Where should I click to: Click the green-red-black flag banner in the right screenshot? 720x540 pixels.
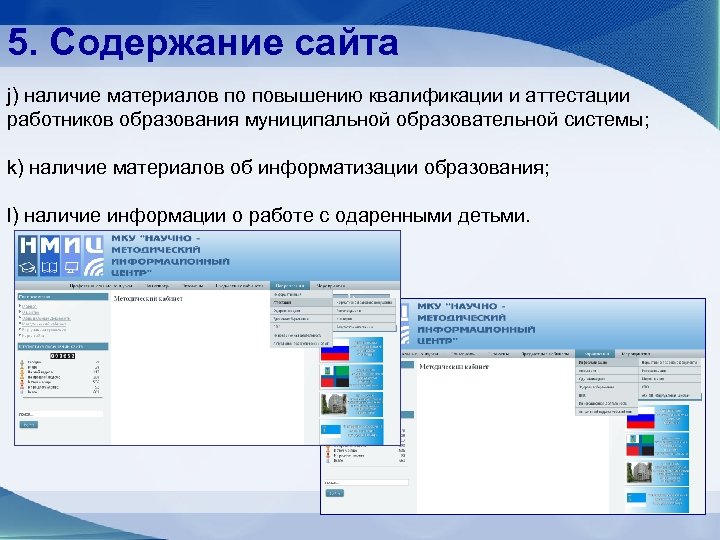658,444
